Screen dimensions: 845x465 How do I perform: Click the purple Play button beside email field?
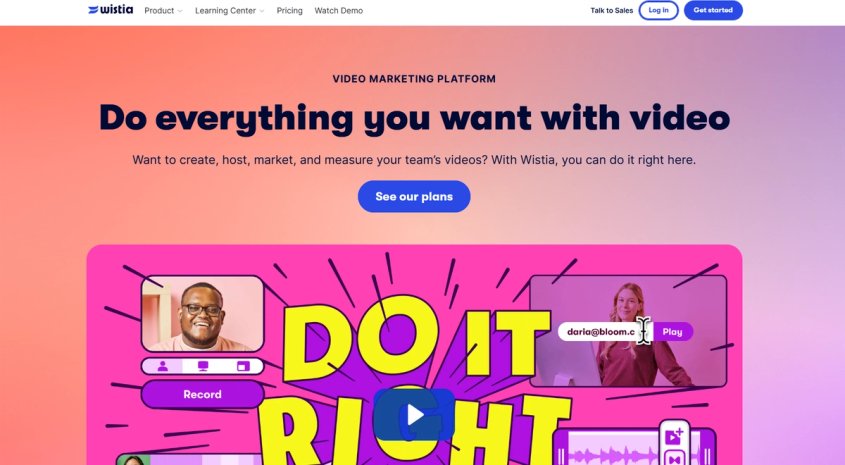click(x=673, y=332)
